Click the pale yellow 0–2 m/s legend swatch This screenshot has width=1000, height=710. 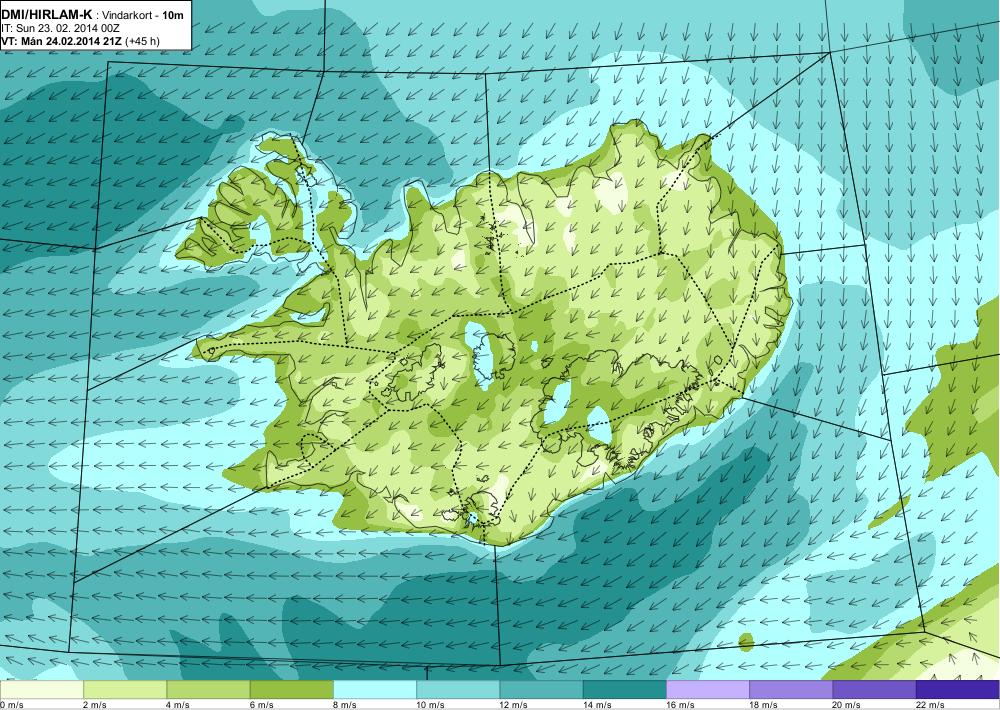[x=42, y=690]
